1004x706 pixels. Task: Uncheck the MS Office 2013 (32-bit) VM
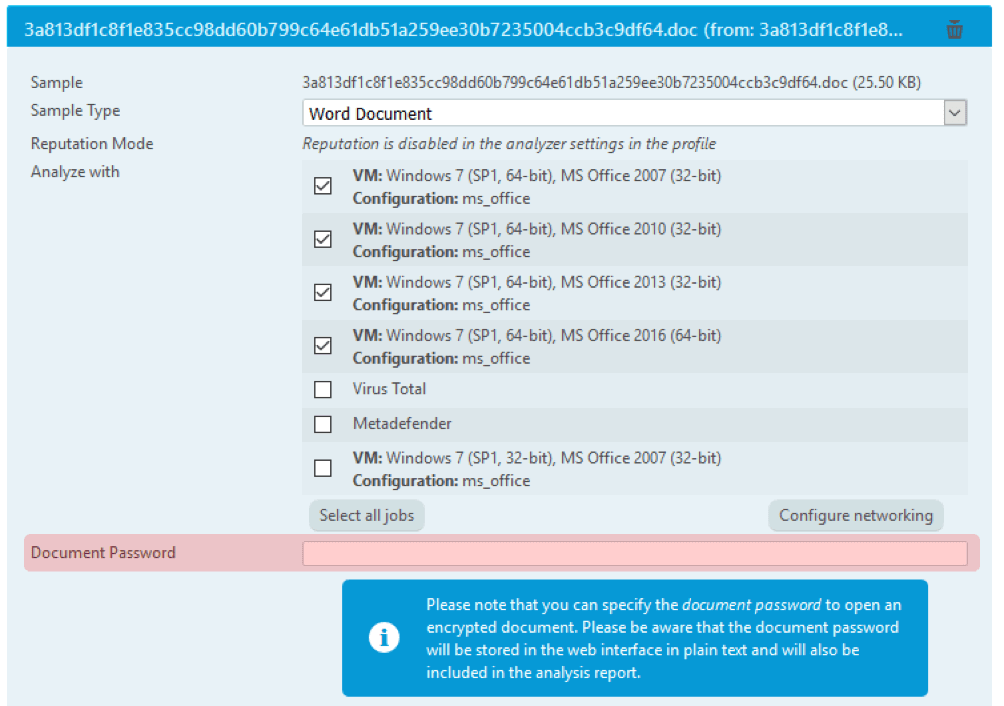click(x=323, y=293)
